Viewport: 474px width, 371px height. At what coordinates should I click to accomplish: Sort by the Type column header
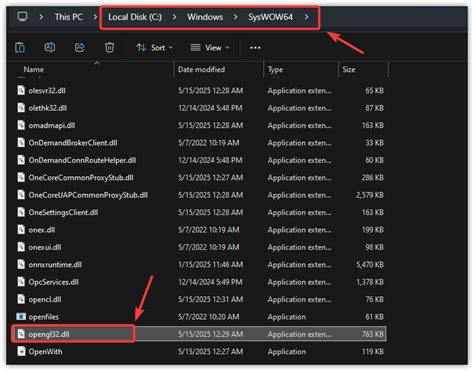coord(275,69)
